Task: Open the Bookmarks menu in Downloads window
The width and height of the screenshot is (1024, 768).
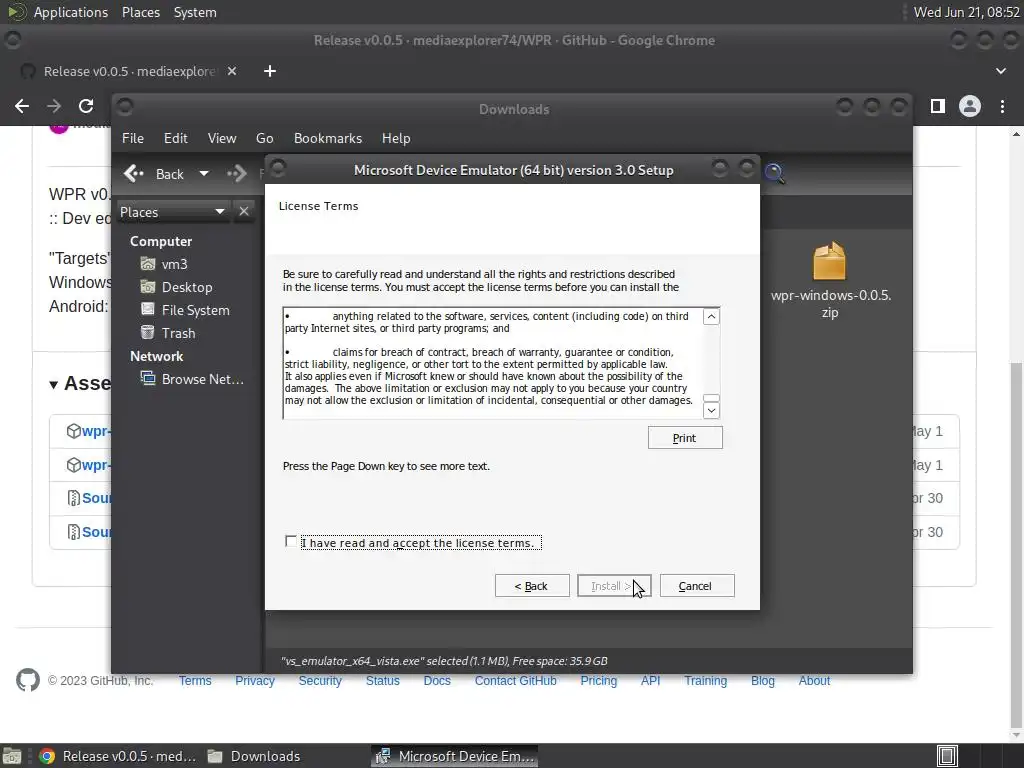Action: tap(328, 138)
